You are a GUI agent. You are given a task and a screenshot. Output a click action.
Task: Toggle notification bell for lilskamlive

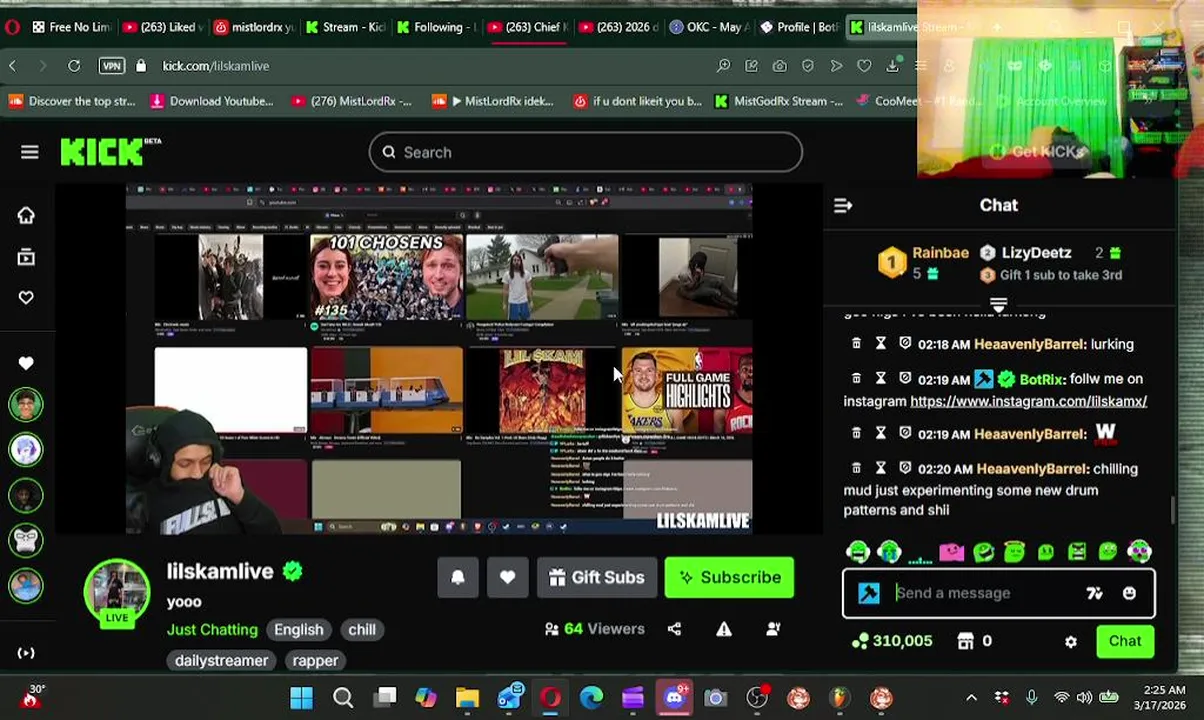tap(458, 577)
